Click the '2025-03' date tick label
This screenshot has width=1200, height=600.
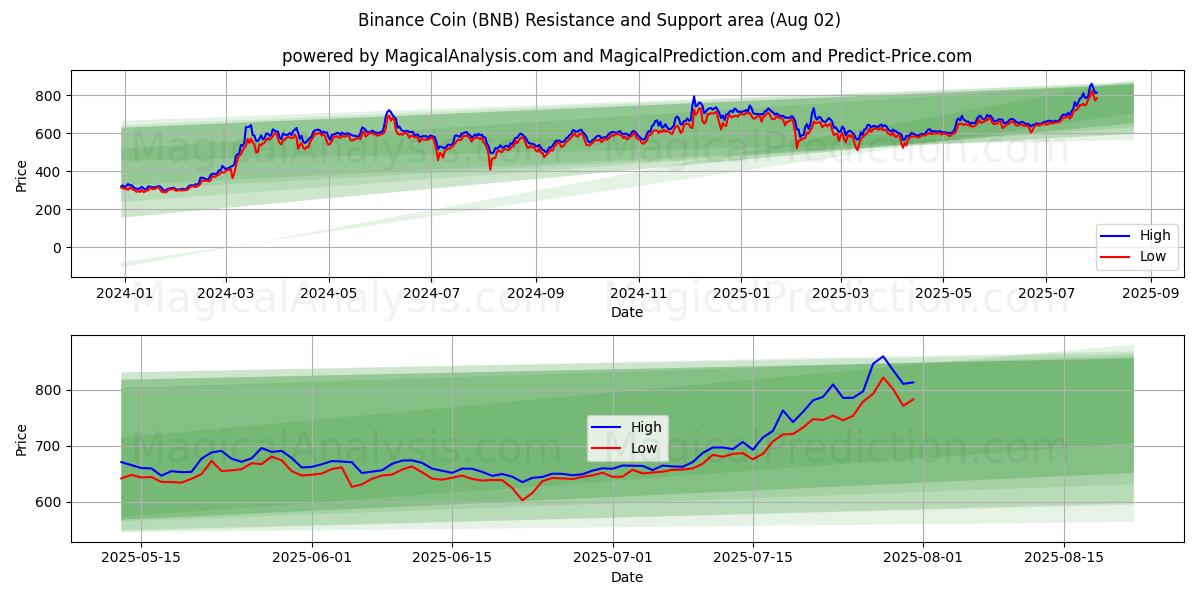[x=840, y=295]
